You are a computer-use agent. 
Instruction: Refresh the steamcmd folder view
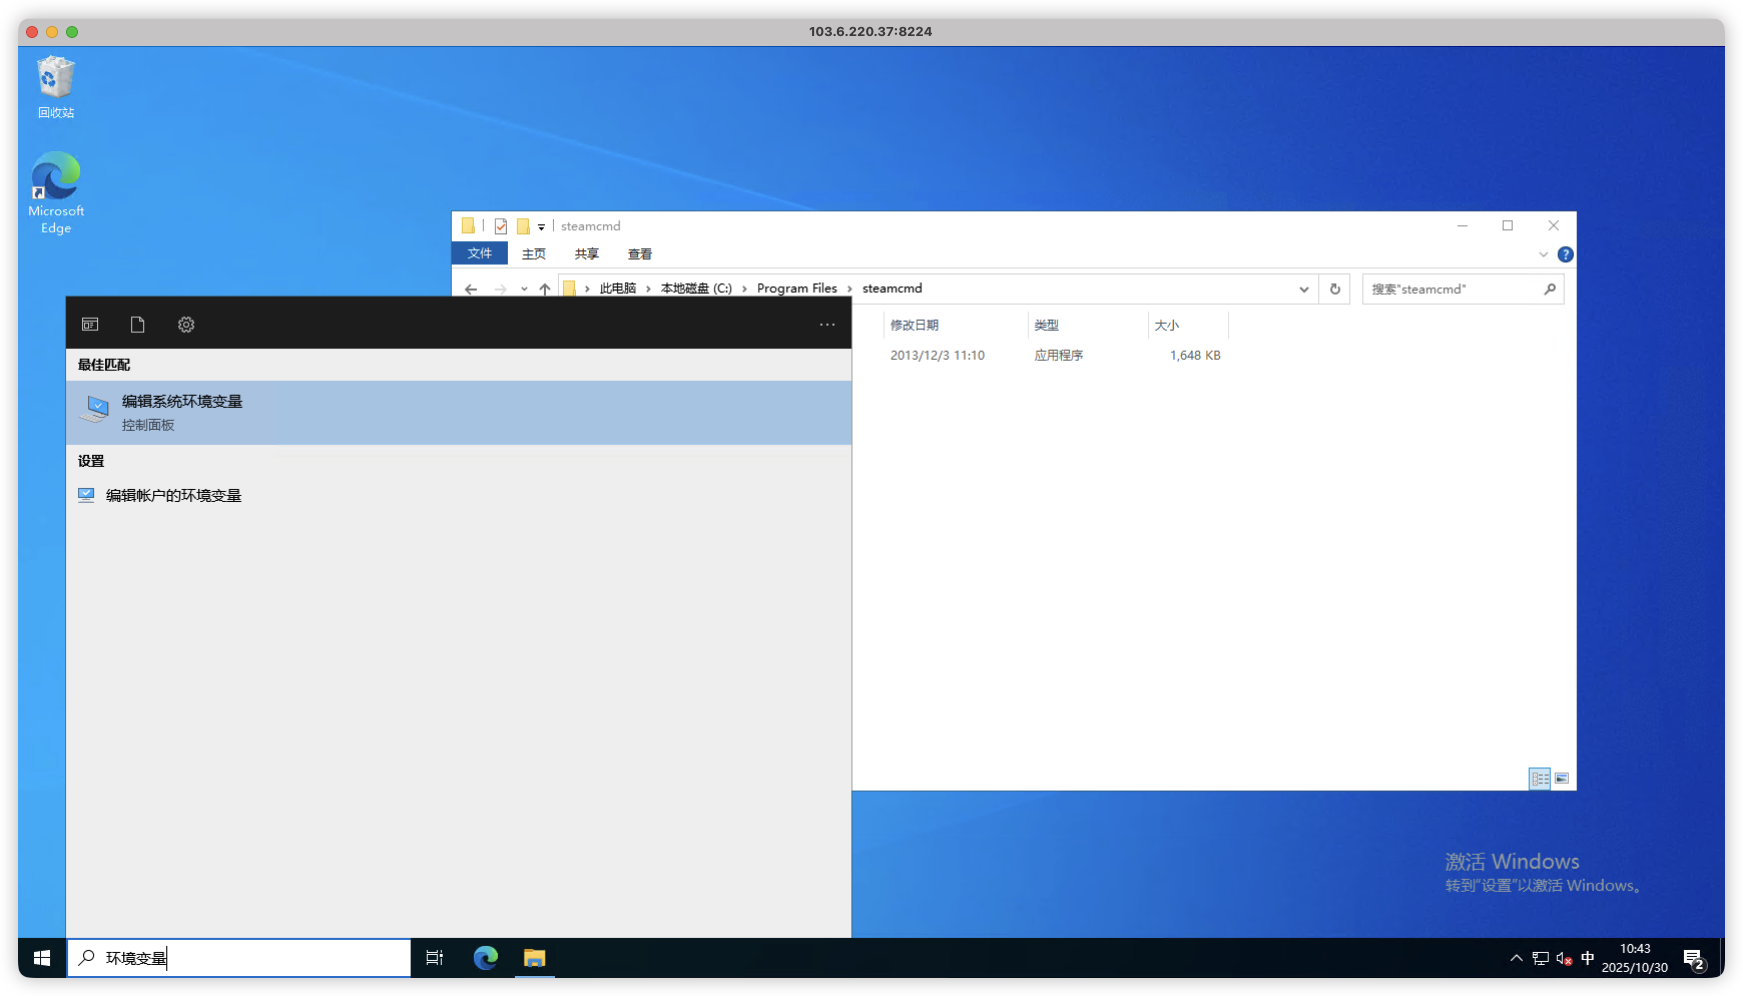(1335, 289)
